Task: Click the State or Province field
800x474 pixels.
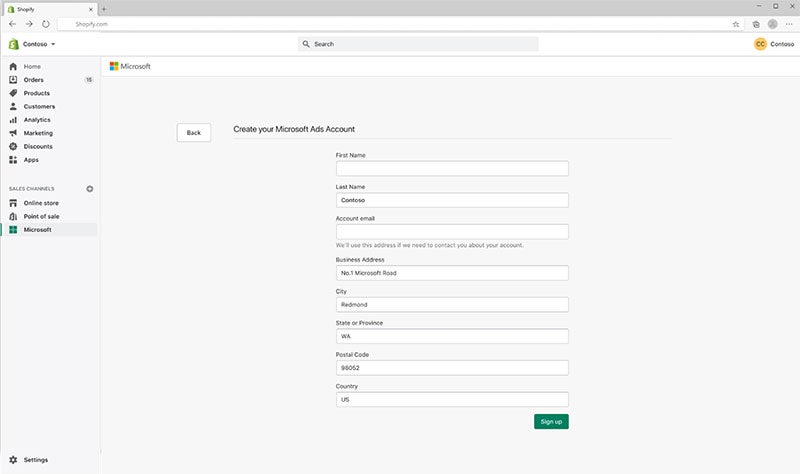Action: 452,336
